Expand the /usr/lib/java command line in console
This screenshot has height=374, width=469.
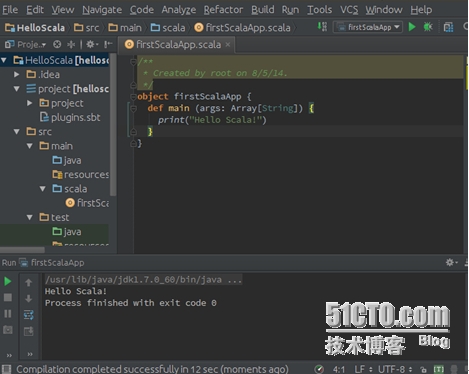143,279
